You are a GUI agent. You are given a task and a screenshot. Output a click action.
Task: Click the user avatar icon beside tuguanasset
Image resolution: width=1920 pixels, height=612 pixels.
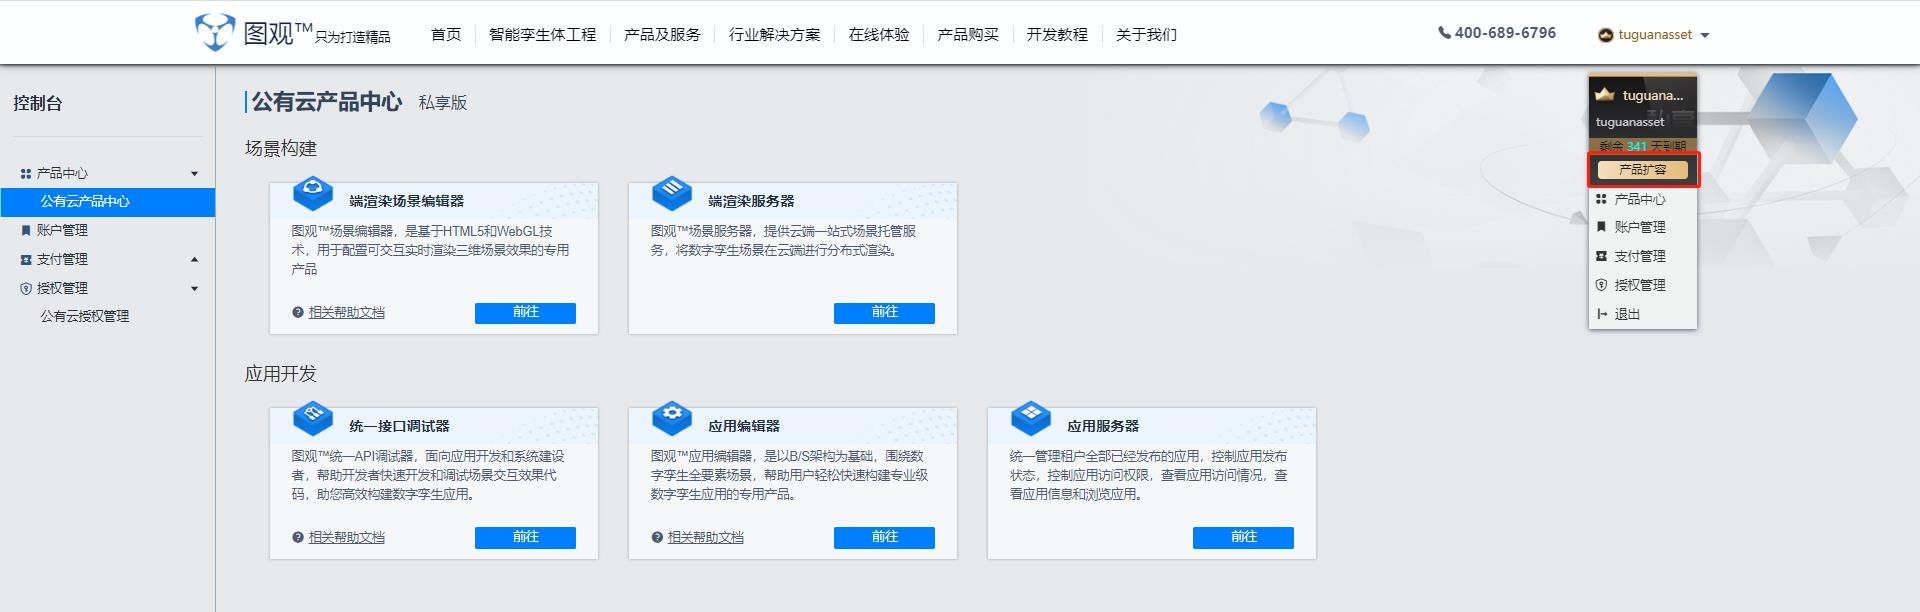tap(1606, 35)
